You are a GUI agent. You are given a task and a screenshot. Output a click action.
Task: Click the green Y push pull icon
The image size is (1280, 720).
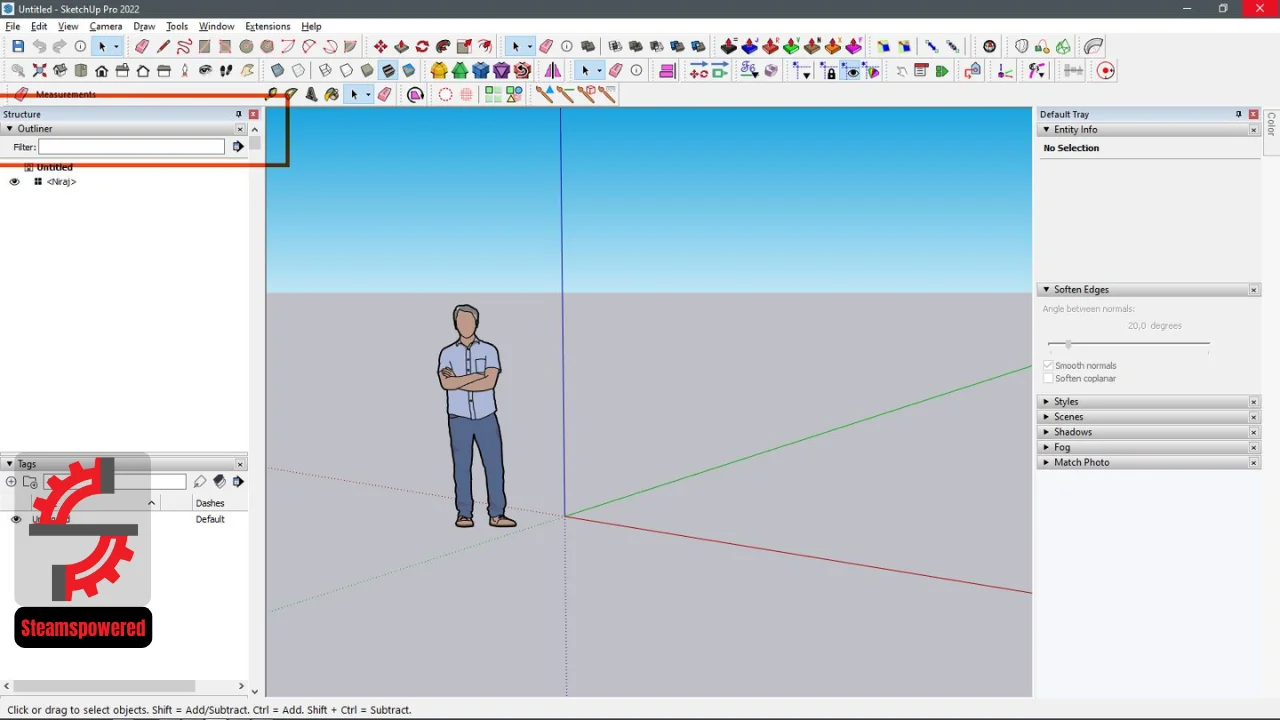click(792, 46)
